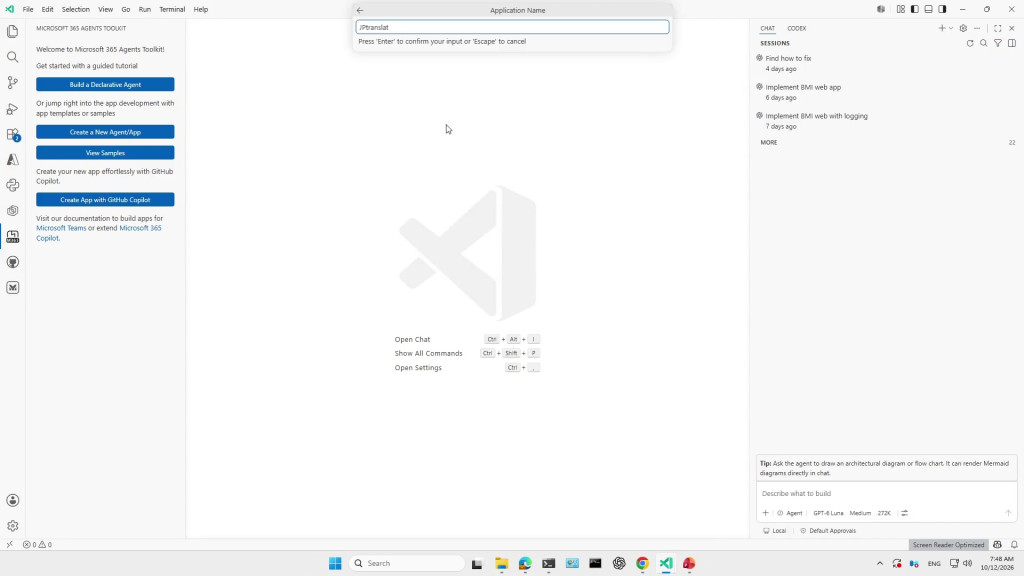Expand MORE sessions in the list
The image size is (1024, 576).
[x=769, y=142]
